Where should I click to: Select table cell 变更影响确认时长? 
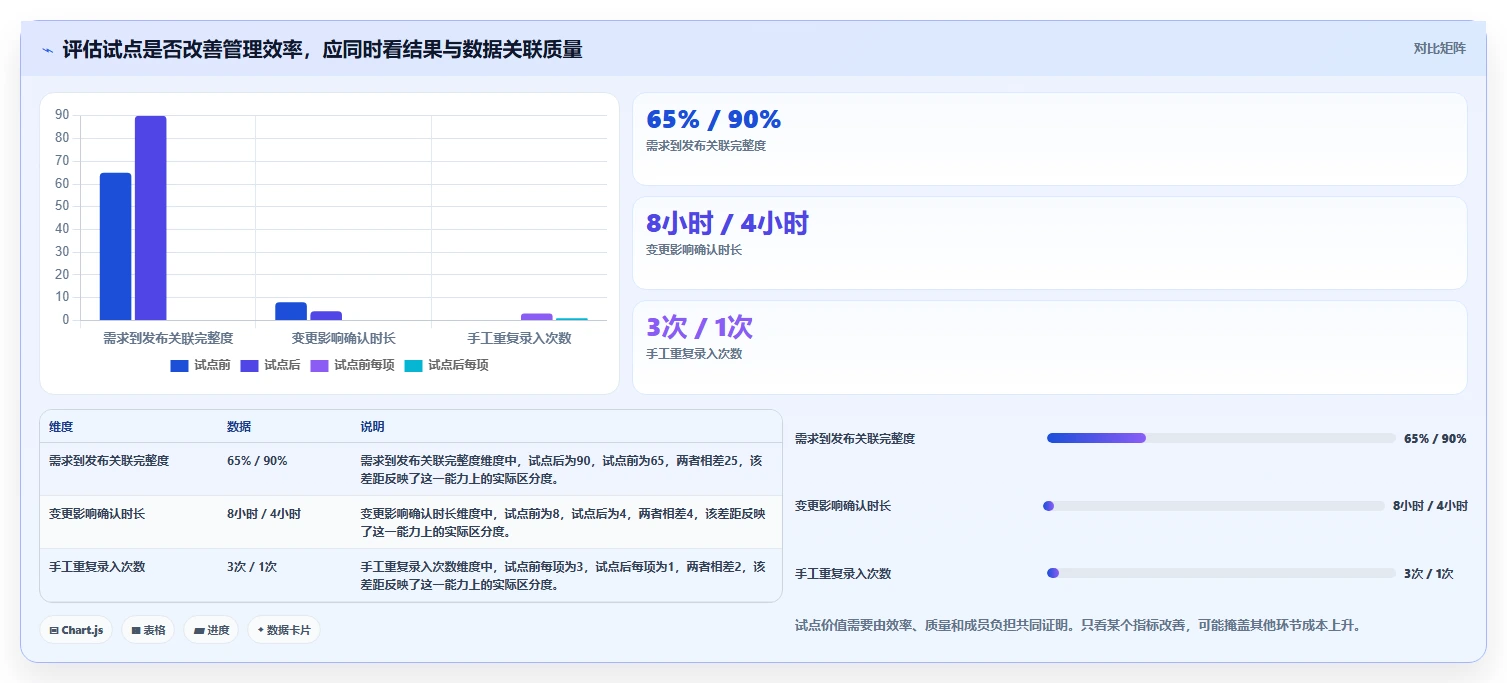coord(97,514)
